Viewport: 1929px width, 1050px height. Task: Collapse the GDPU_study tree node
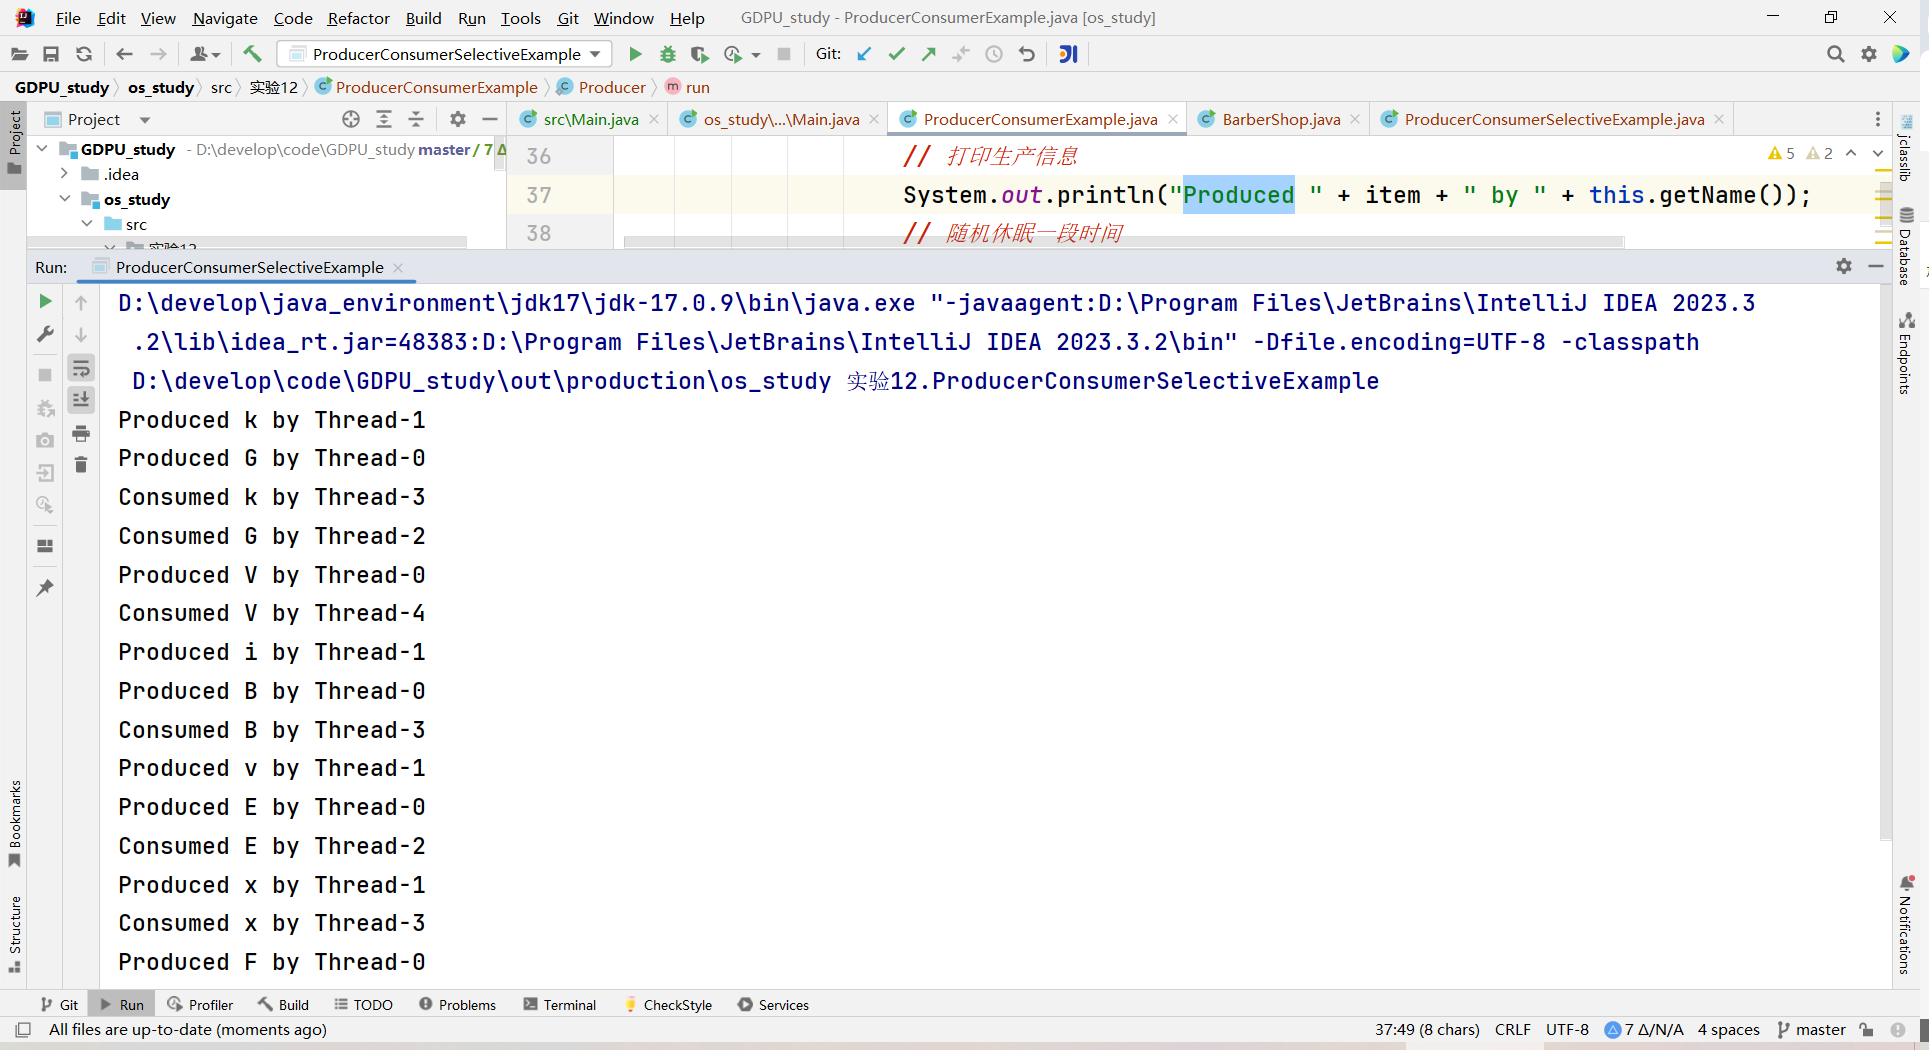pos(42,148)
